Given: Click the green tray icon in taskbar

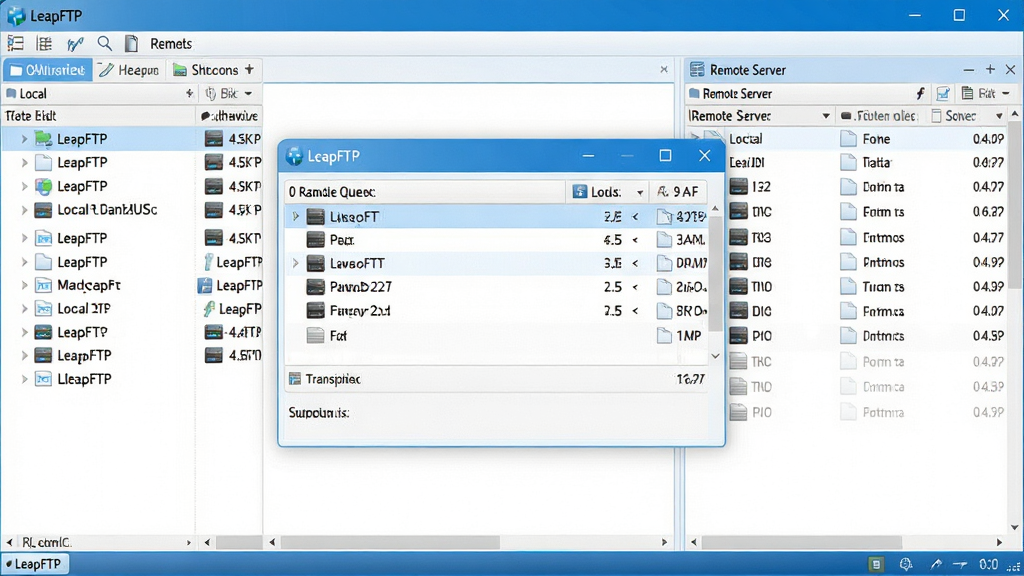Looking at the screenshot, I should pyautogui.click(x=876, y=564).
